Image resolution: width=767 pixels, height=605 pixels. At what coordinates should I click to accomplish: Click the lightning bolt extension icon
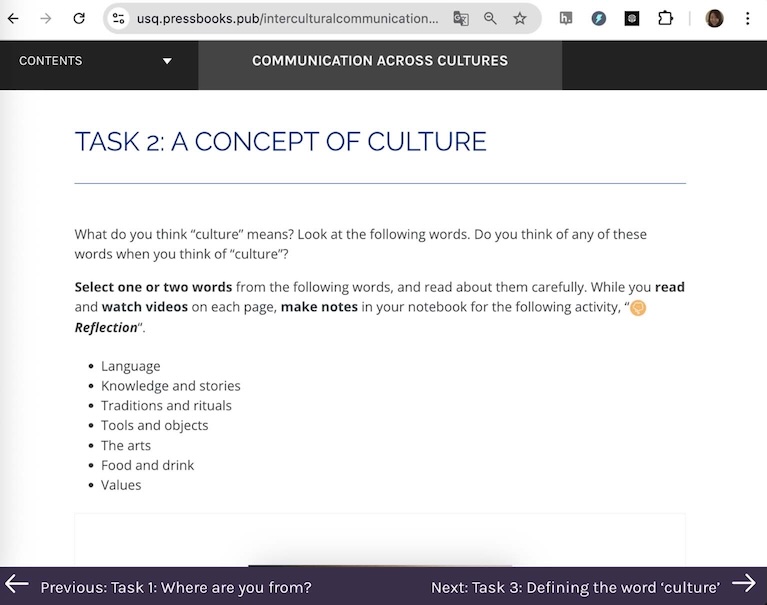599,18
